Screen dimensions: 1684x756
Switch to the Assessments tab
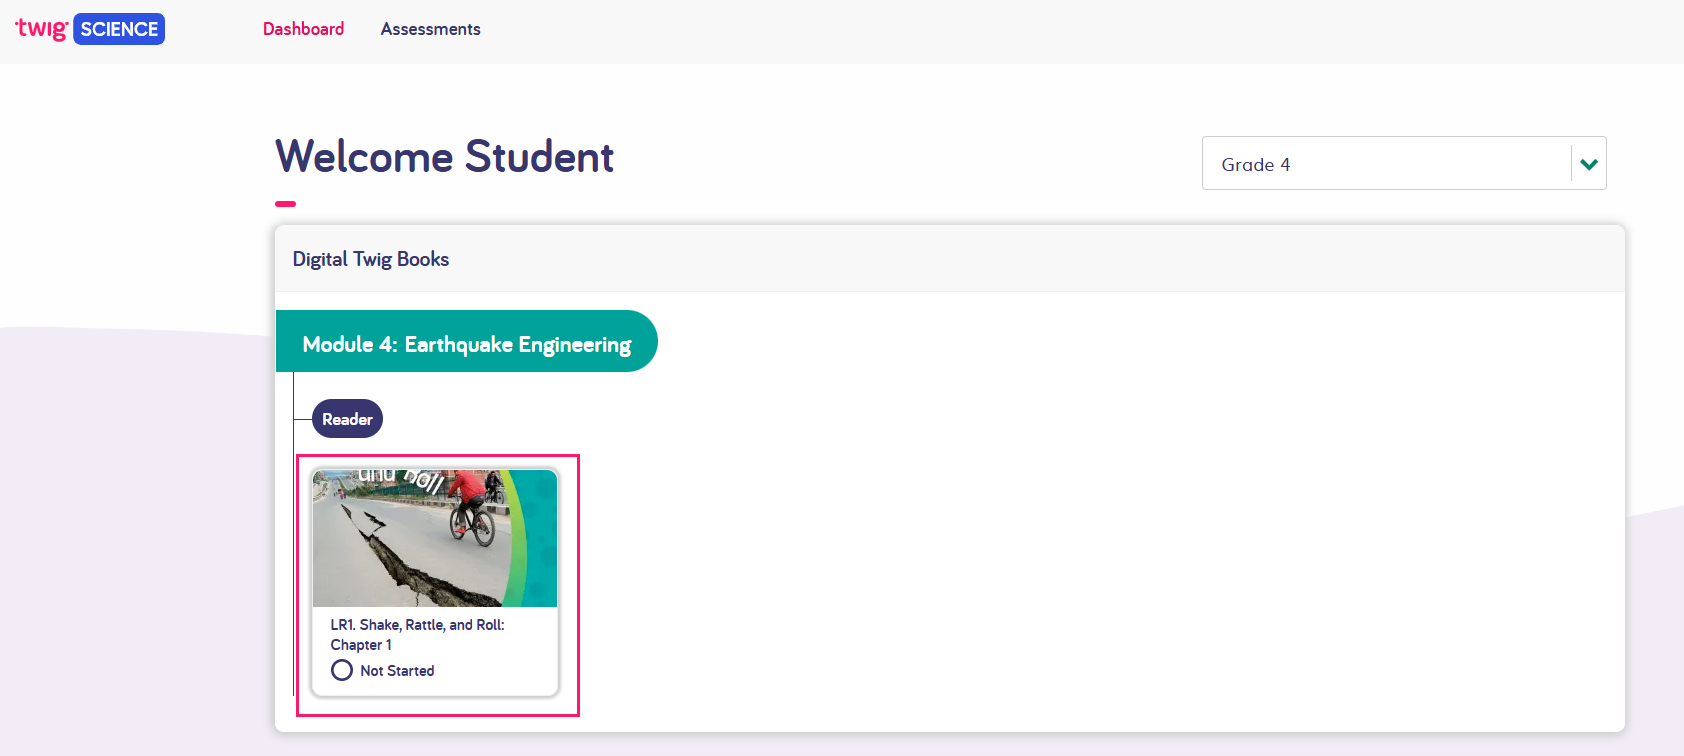point(430,29)
